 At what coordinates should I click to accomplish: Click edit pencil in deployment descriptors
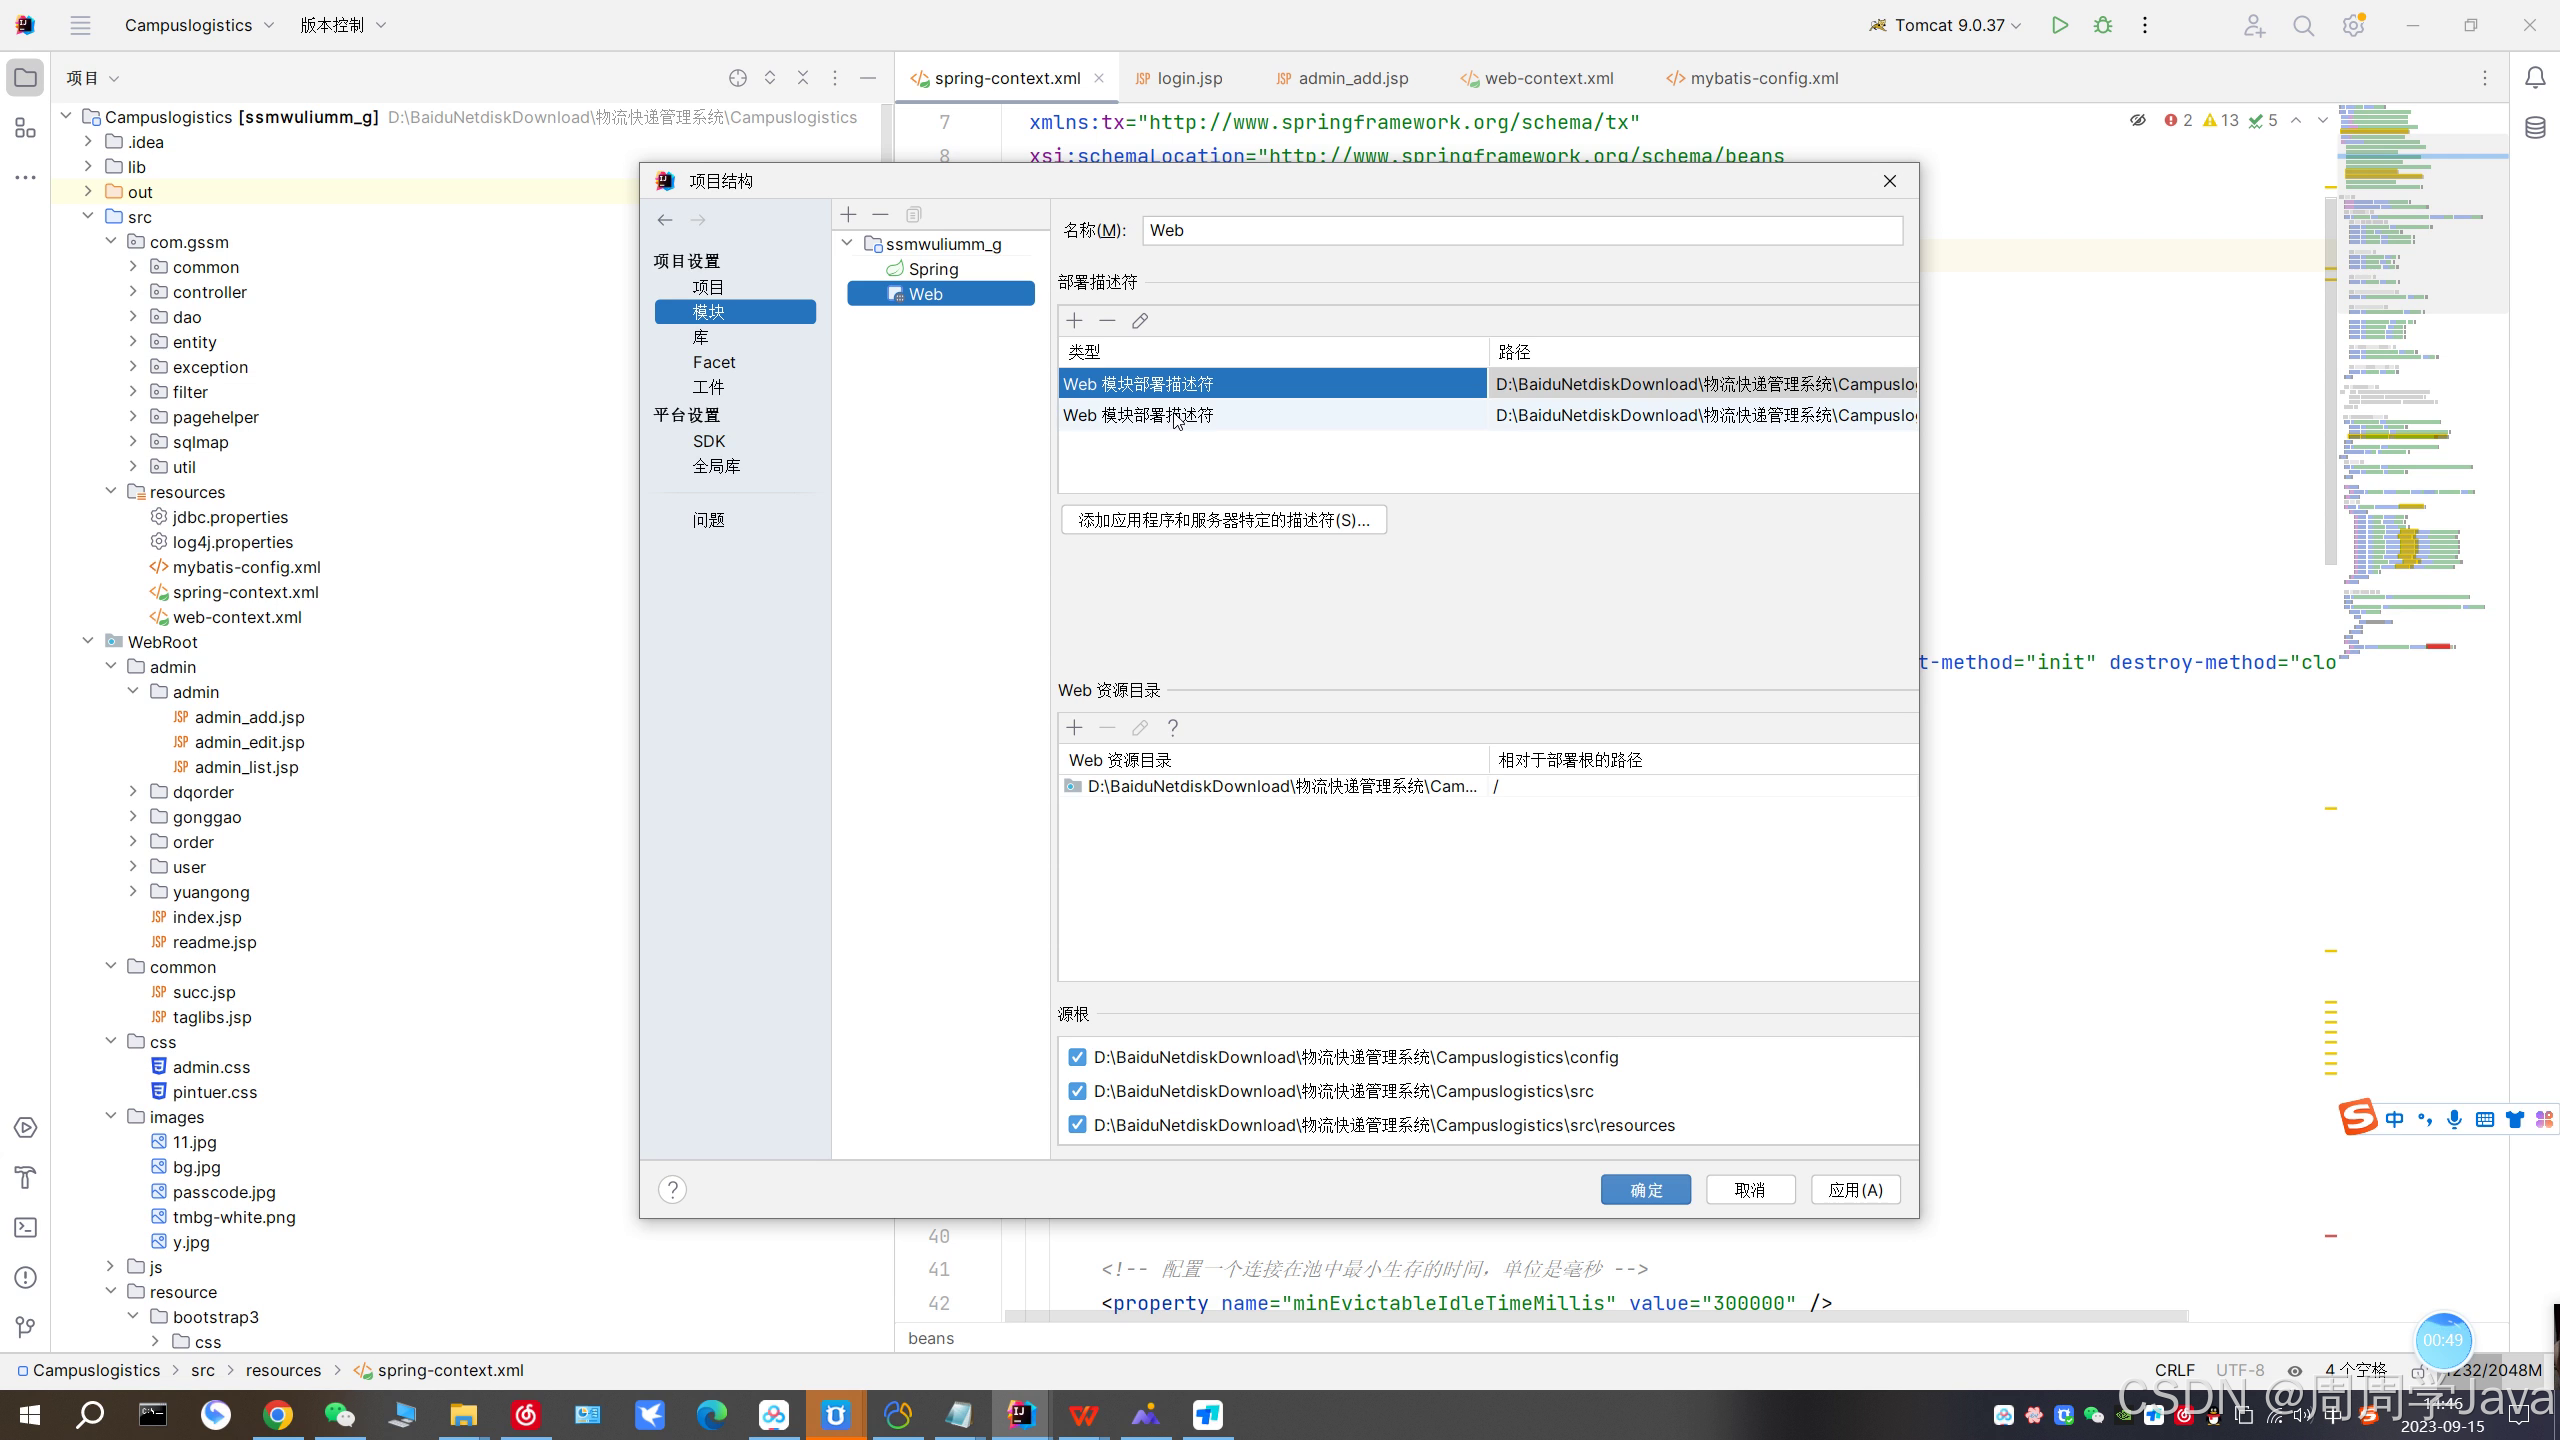pos(1140,321)
